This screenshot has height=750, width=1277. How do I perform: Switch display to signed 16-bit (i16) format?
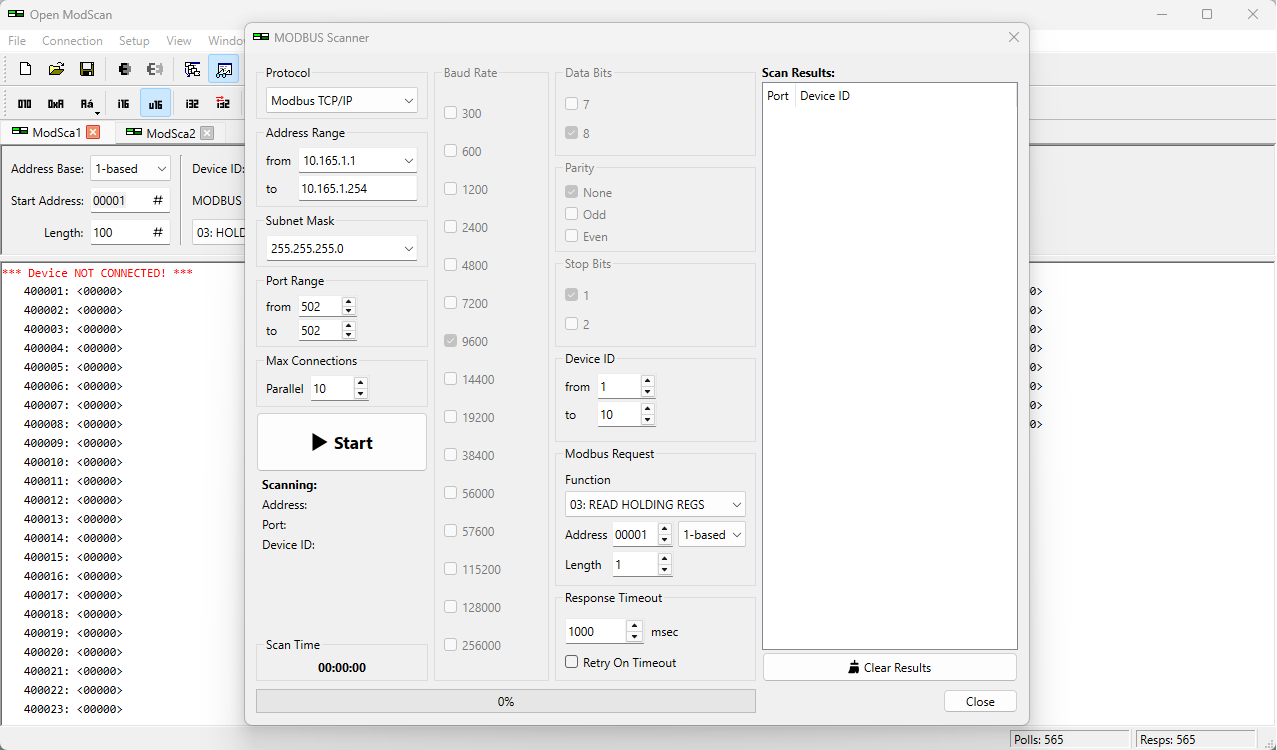click(122, 103)
